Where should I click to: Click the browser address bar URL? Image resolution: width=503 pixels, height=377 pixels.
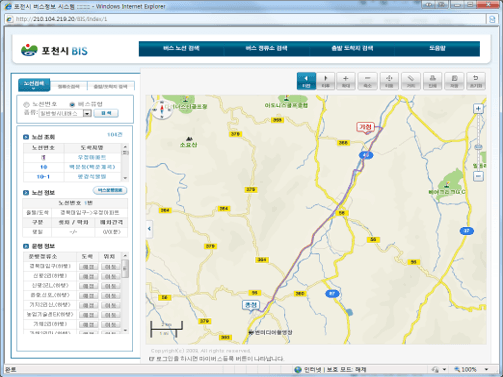click(62, 19)
